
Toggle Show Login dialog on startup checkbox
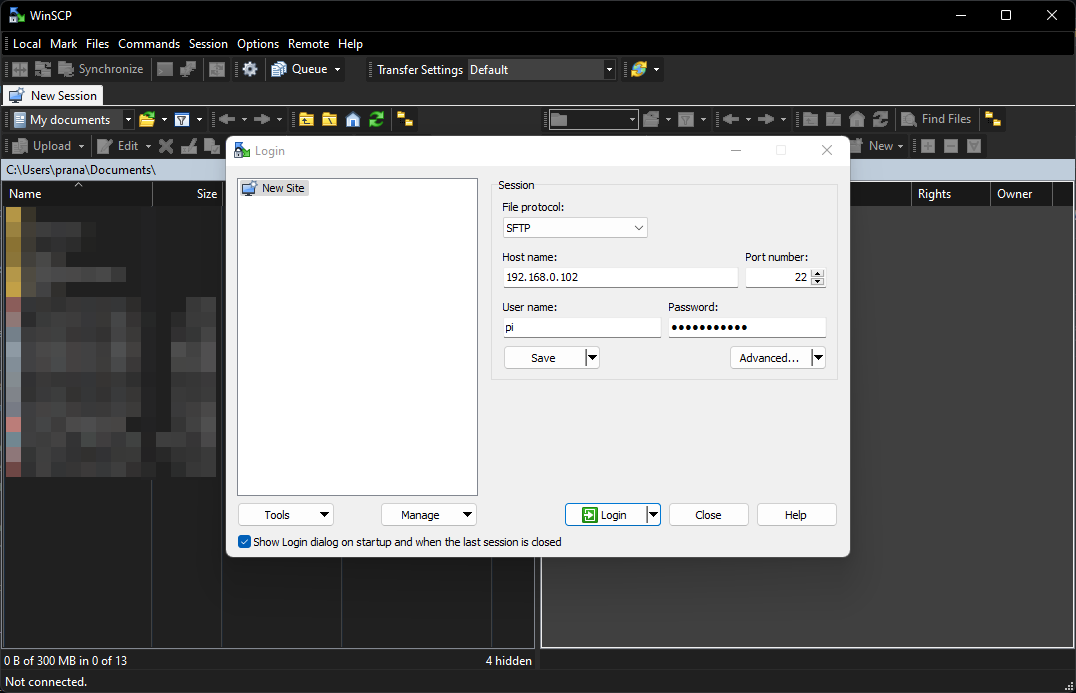244,542
